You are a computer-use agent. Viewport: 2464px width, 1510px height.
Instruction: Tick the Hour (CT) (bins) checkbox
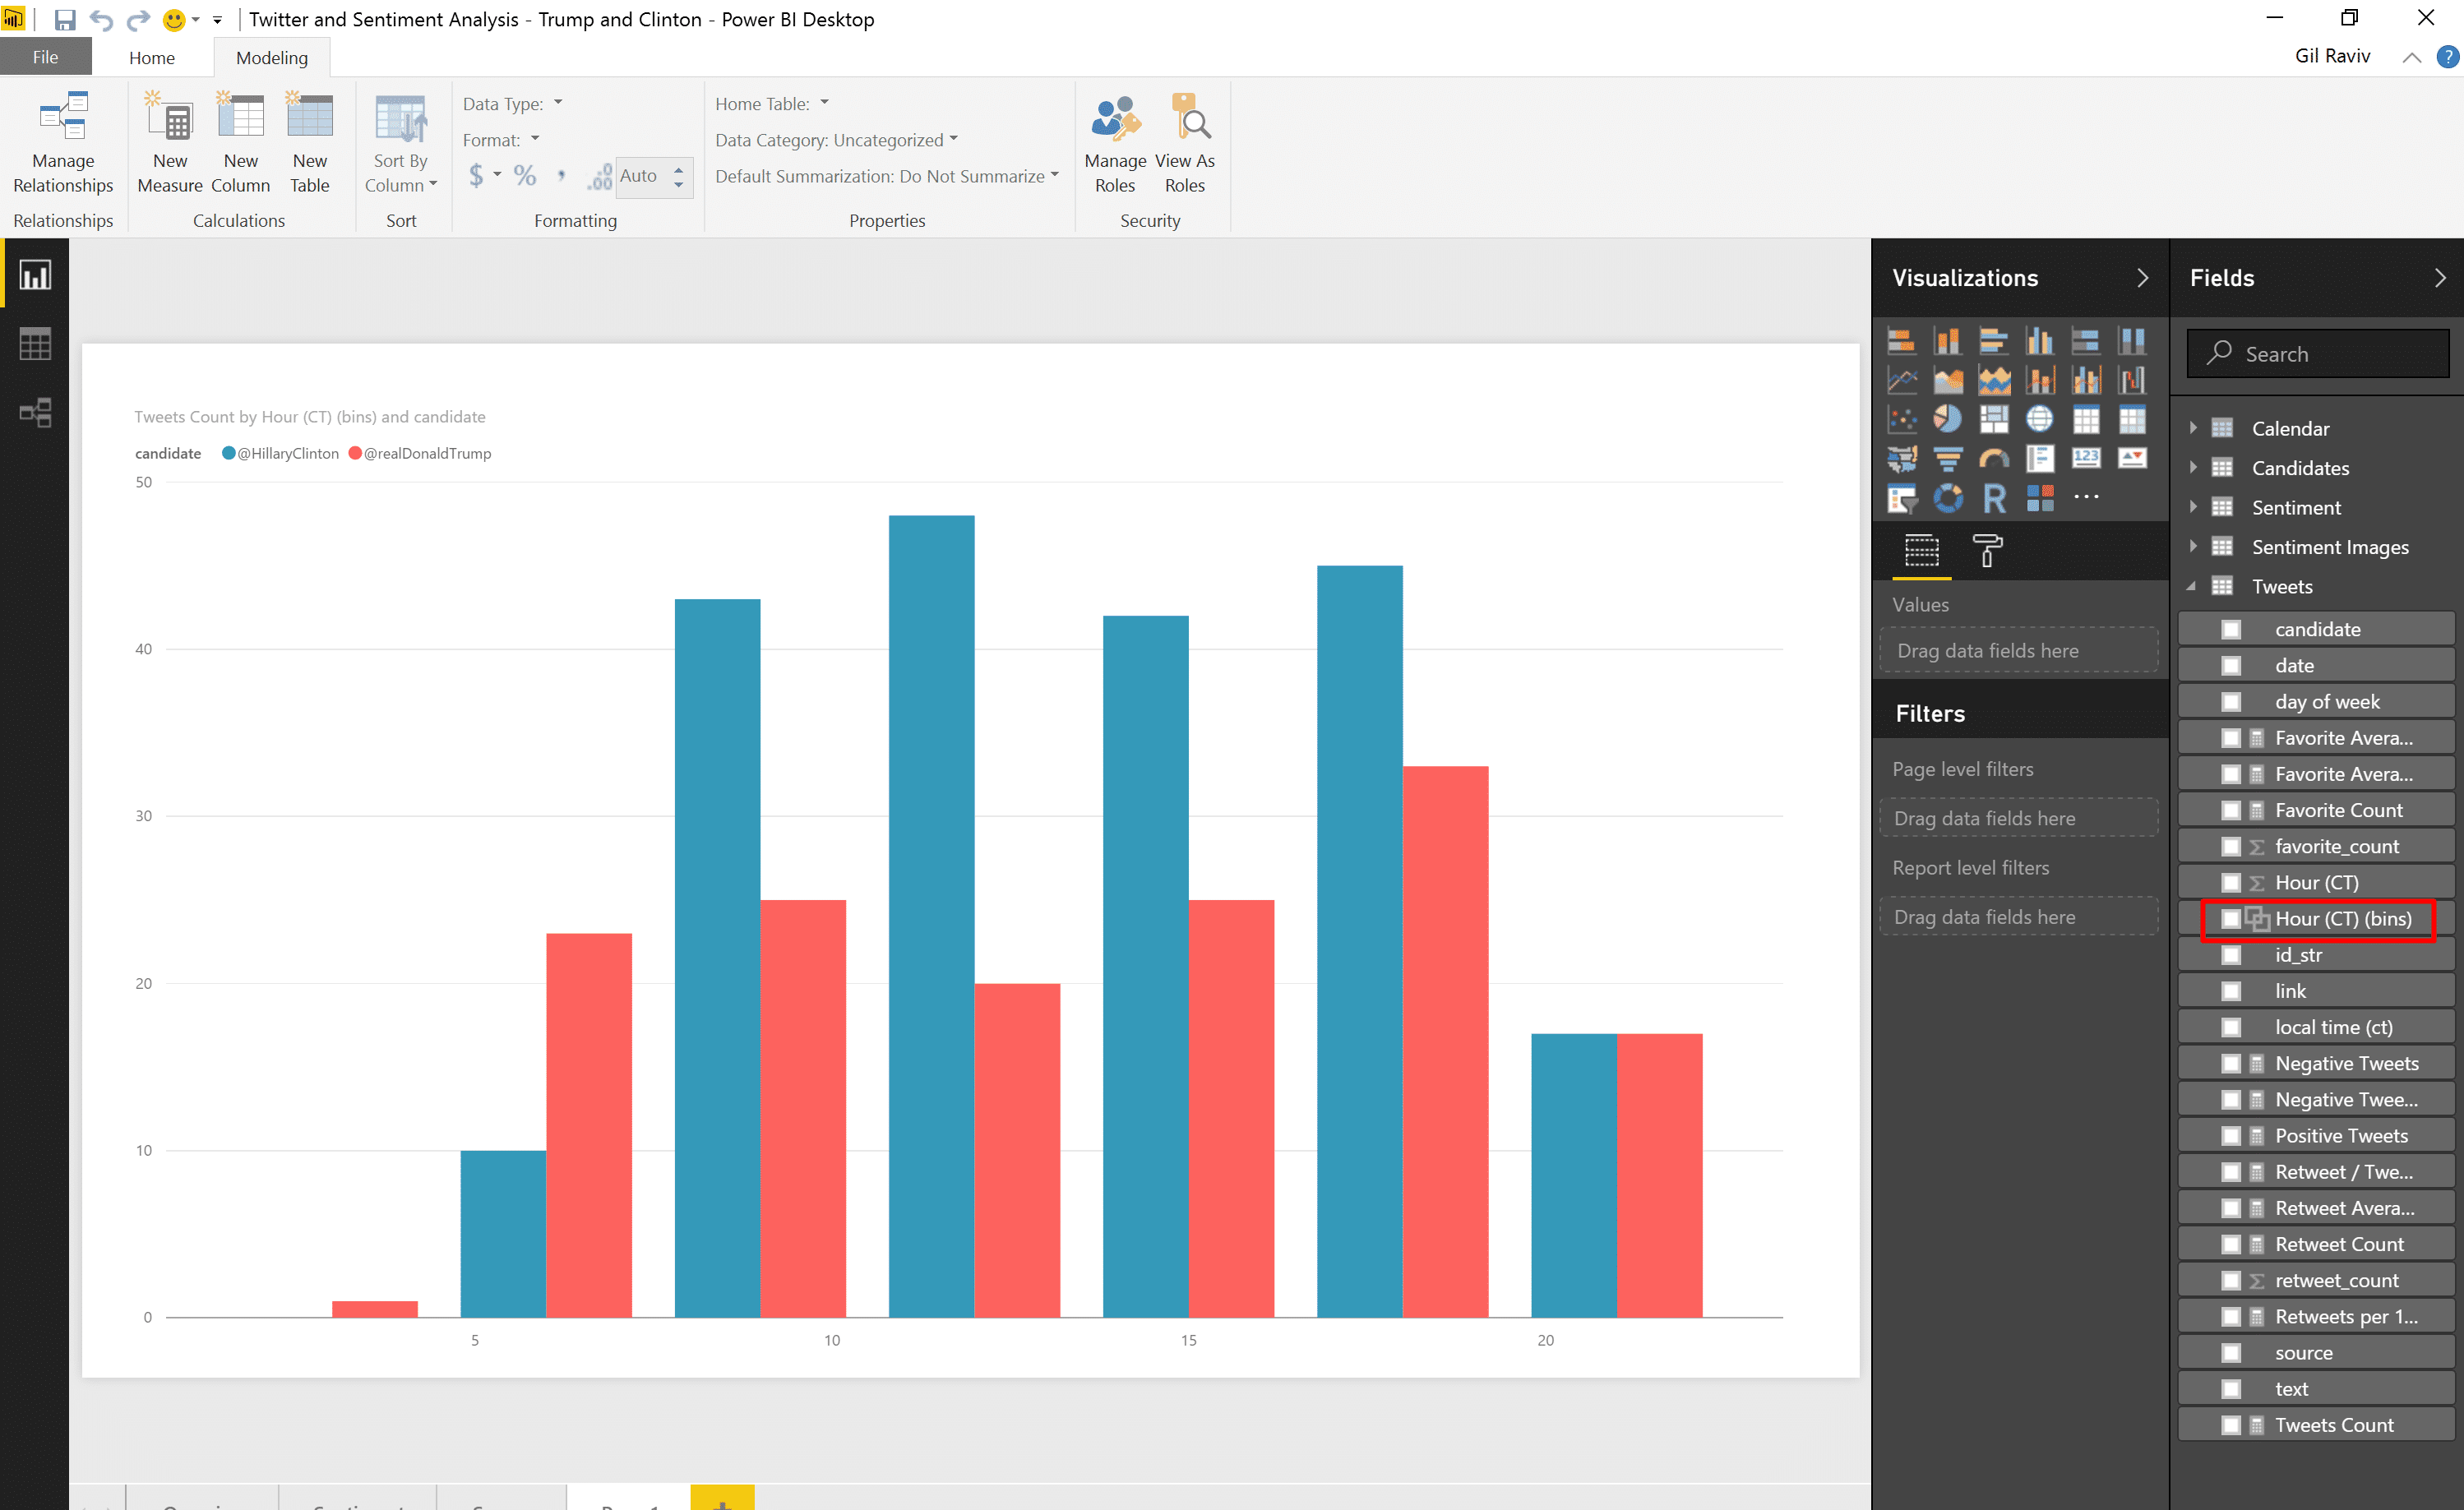tap(2230, 918)
